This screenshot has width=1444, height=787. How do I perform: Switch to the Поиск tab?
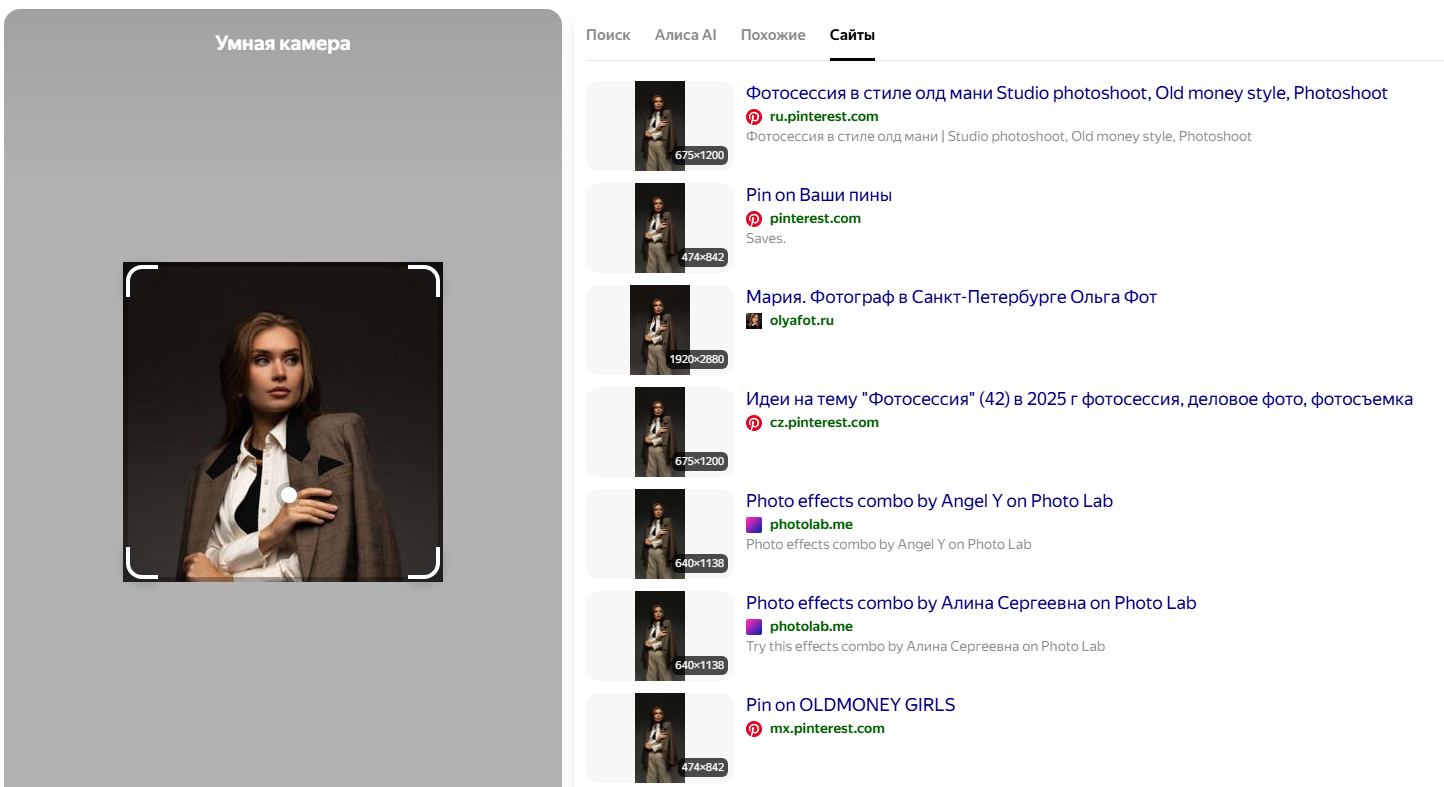(608, 35)
